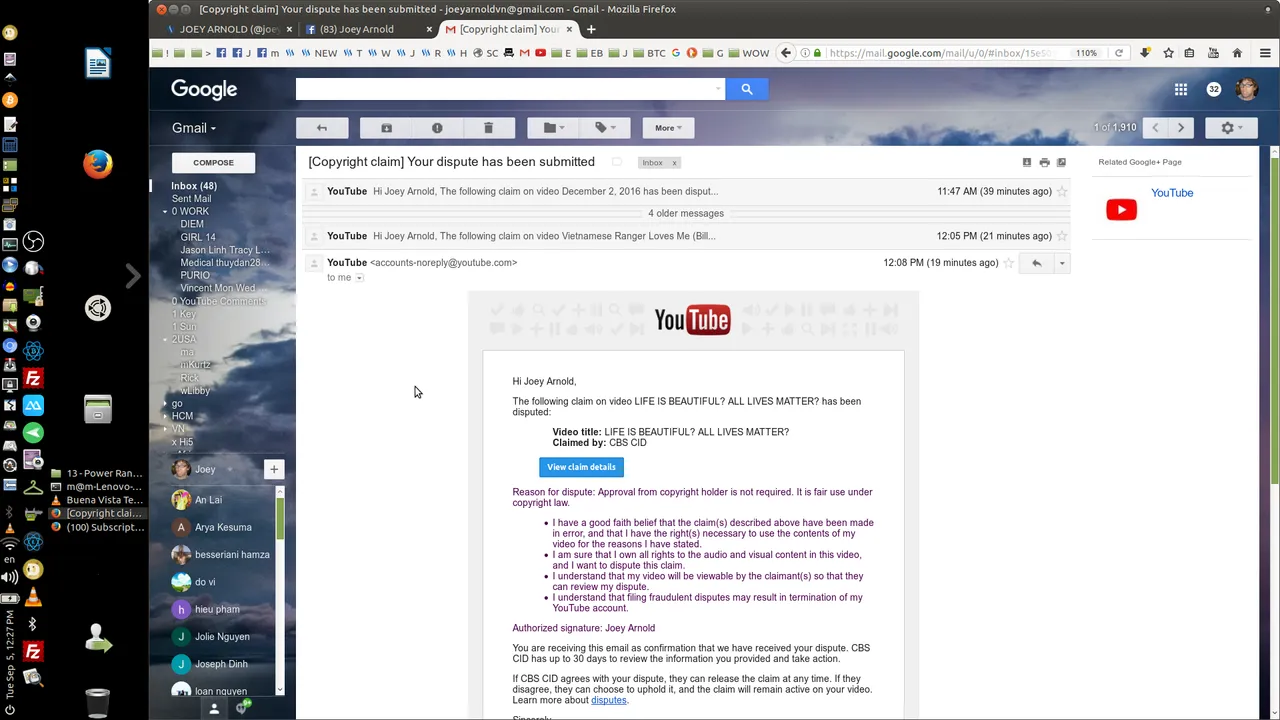The height and width of the screenshot is (720, 1280).
Task: Add a new Hangouts contact with plus
Action: point(274,469)
